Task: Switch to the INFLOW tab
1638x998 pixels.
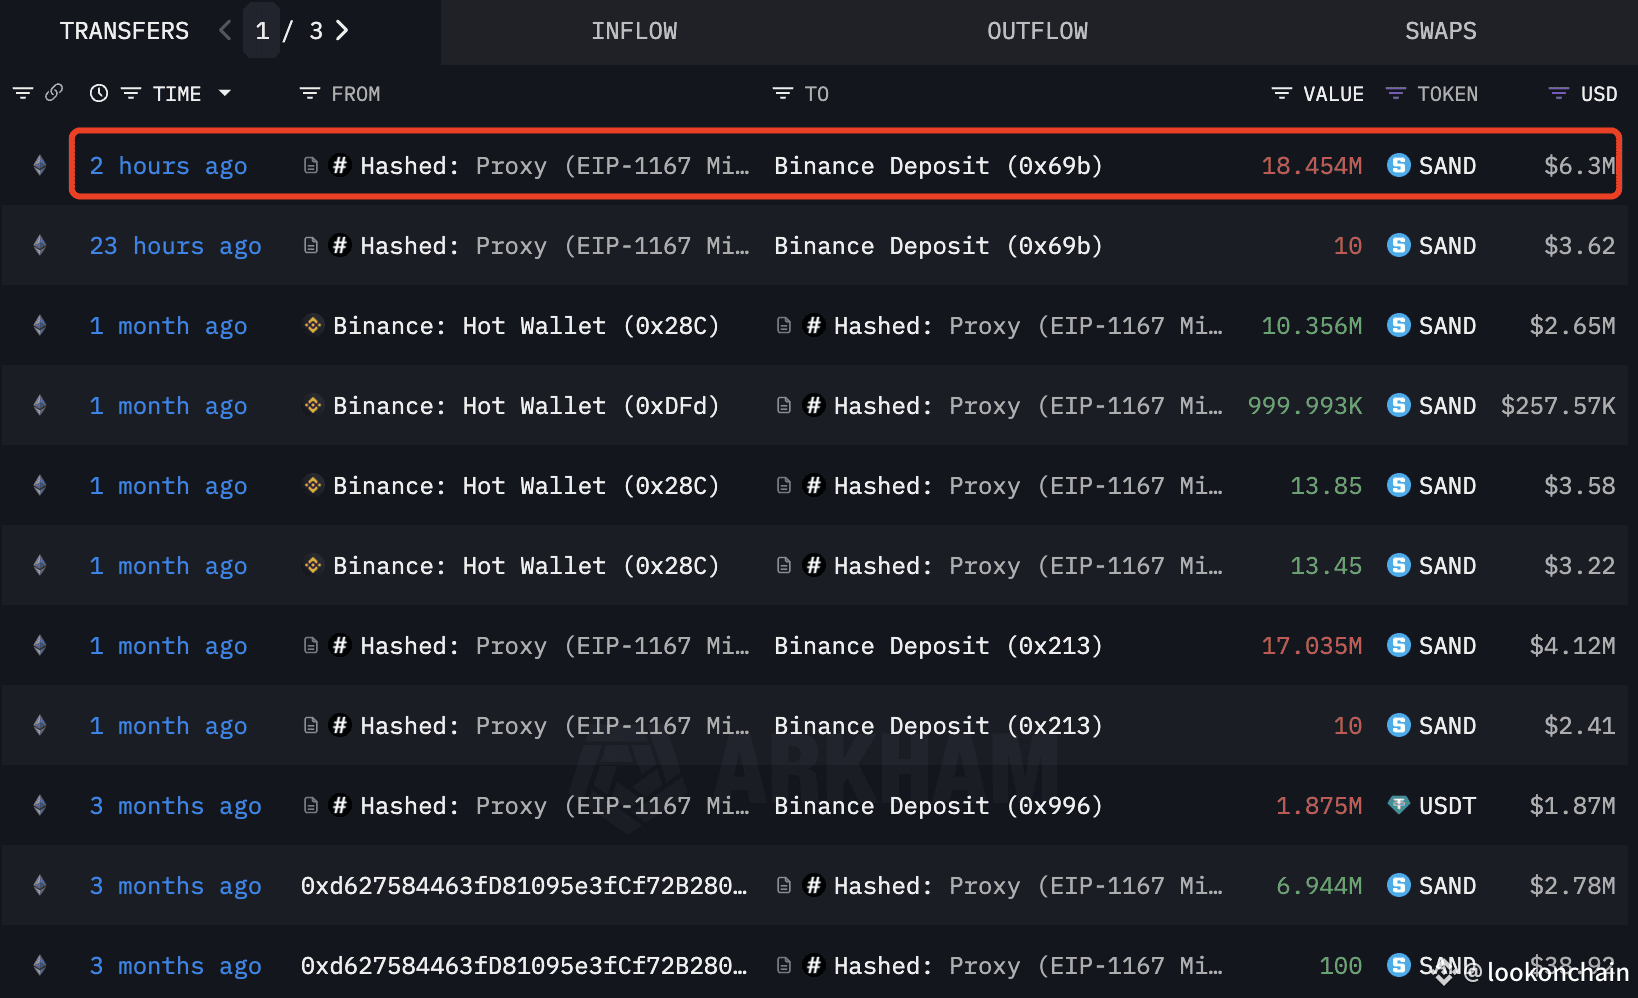Action: tap(634, 31)
